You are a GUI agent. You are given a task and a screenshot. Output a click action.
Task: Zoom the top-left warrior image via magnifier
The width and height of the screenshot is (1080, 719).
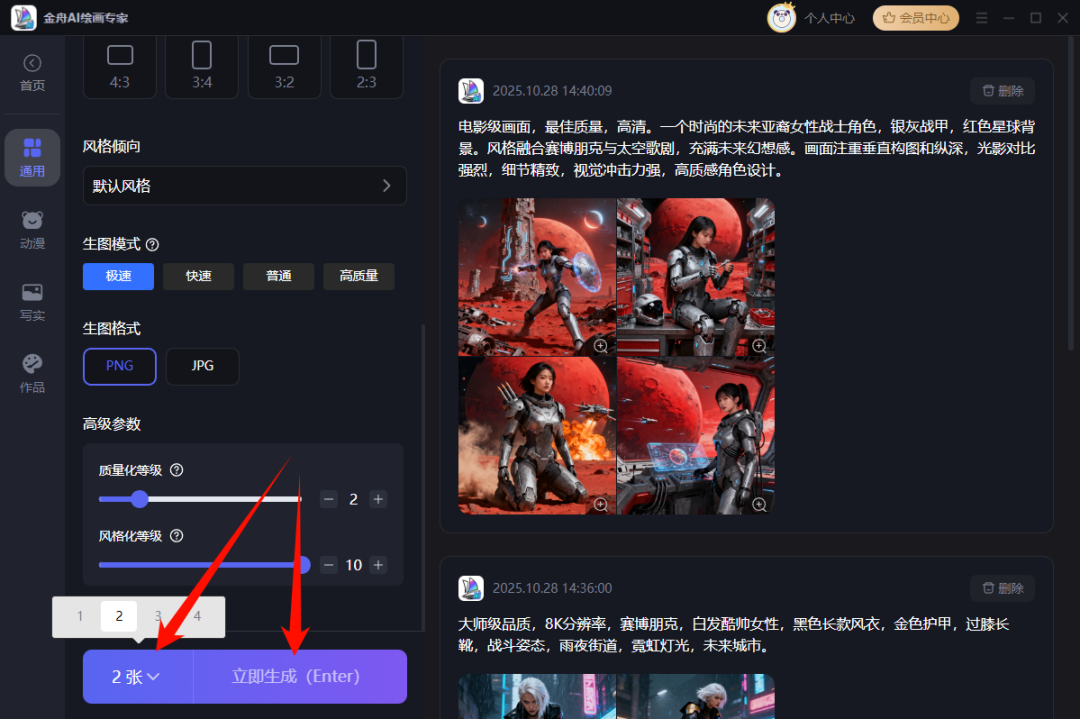point(601,346)
